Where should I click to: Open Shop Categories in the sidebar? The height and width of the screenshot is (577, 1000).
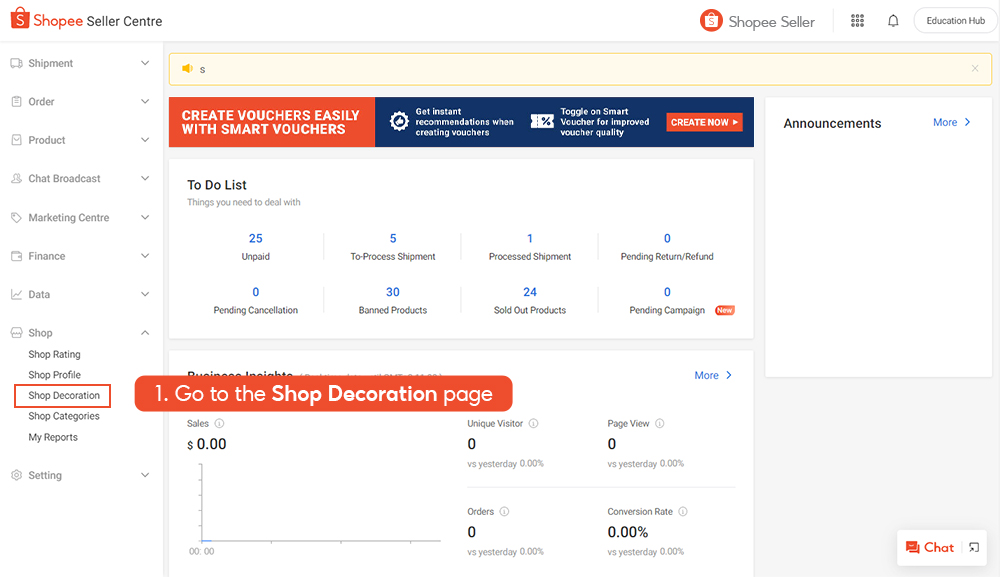(64, 416)
